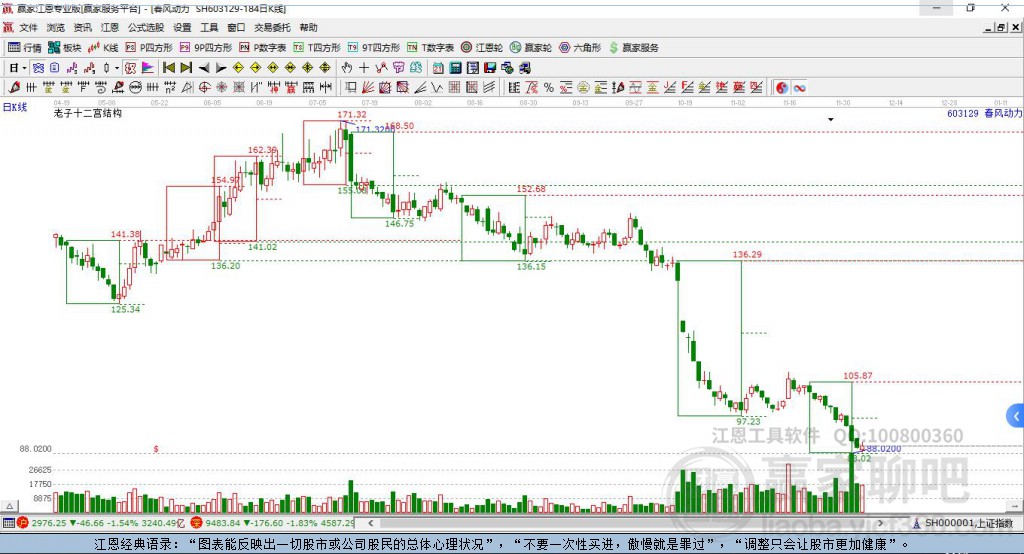Viewport: 1024px width, 554px height.
Task: Select the polyline trend drawing tool
Action: click(x=381, y=68)
